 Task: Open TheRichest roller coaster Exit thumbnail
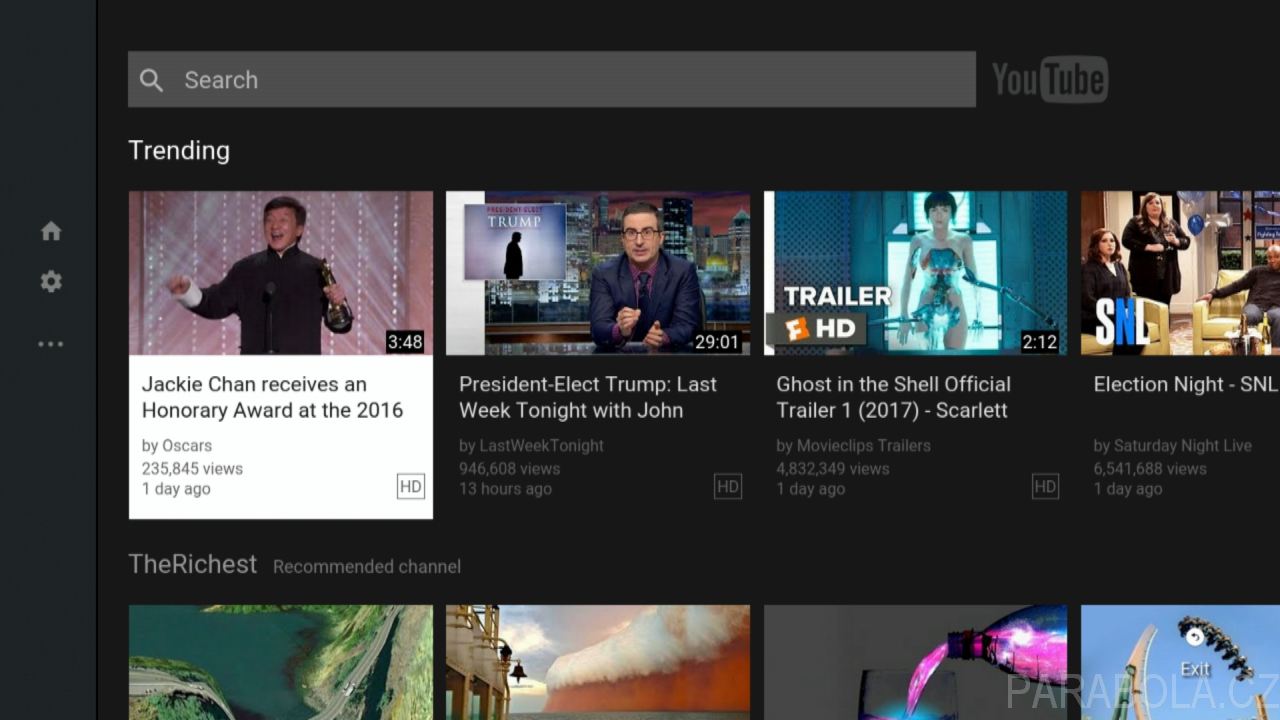click(x=1180, y=662)
